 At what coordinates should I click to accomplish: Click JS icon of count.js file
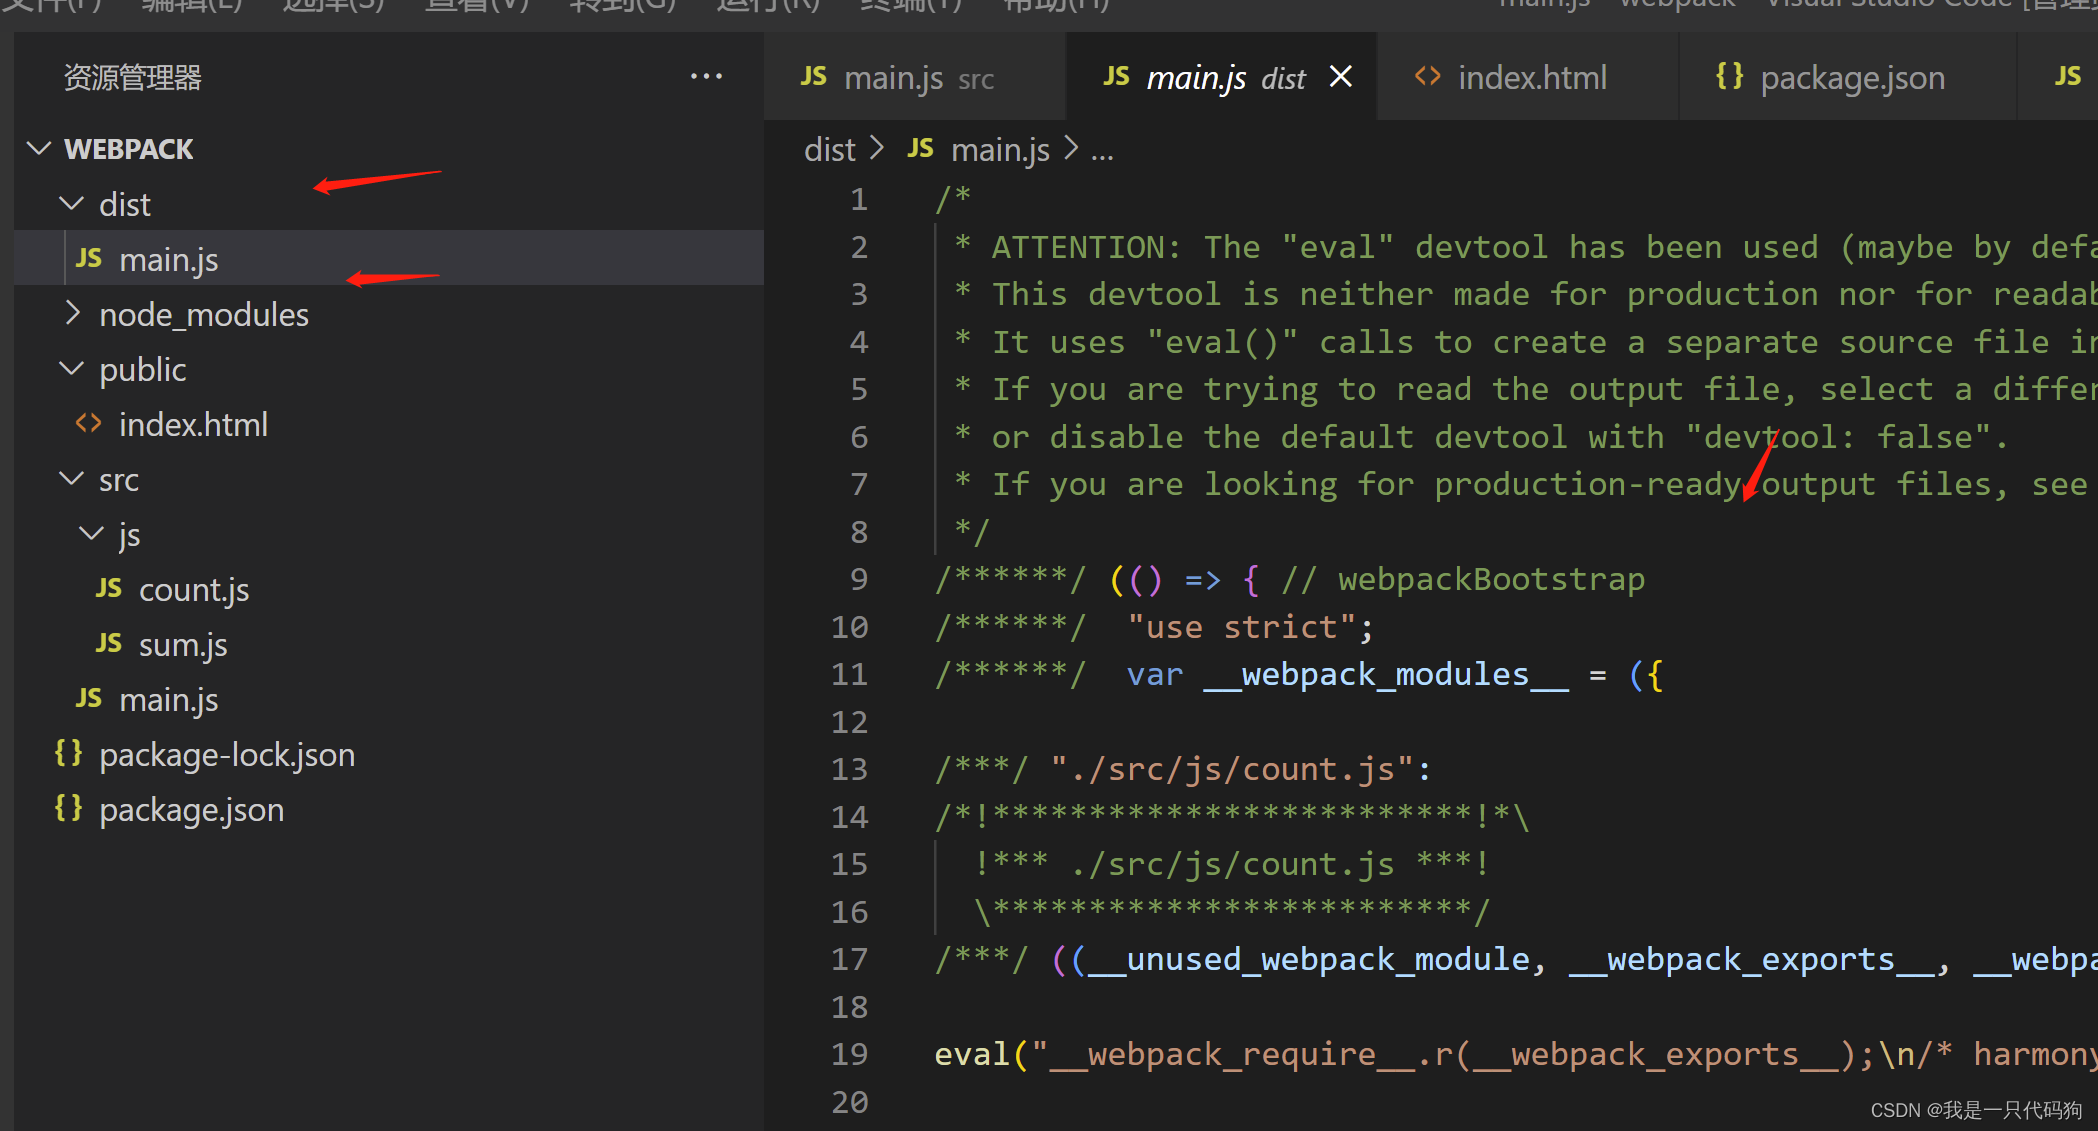(108, 589)
